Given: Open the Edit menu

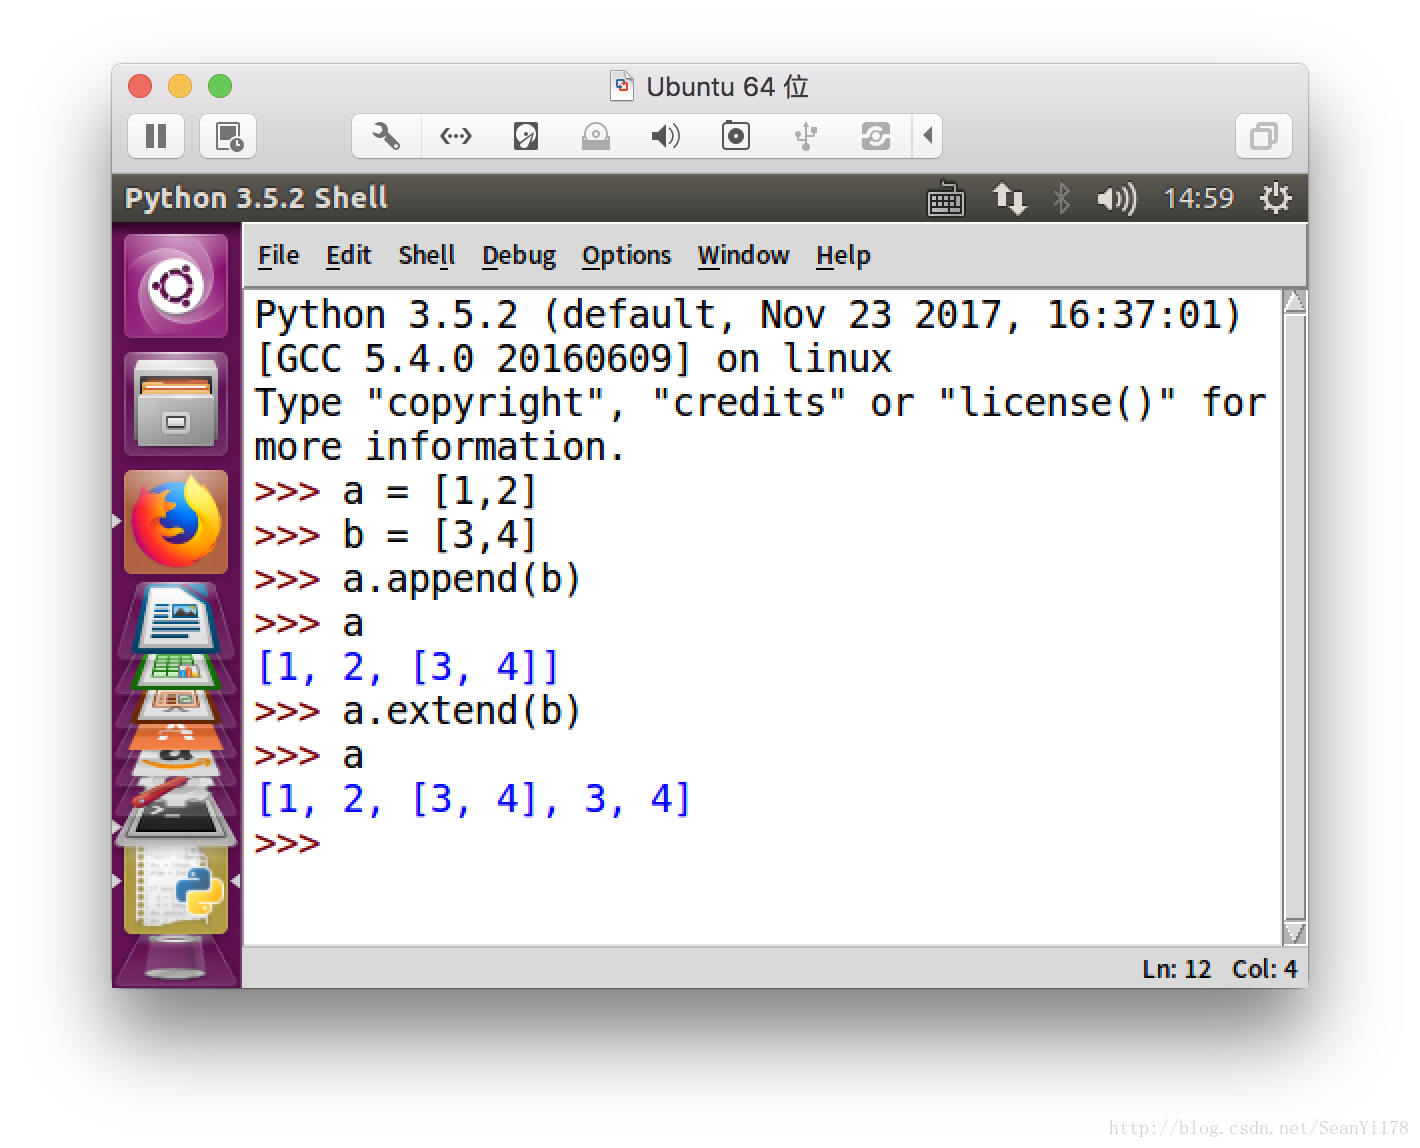Looking at the screenshot, I should point(348,256).
